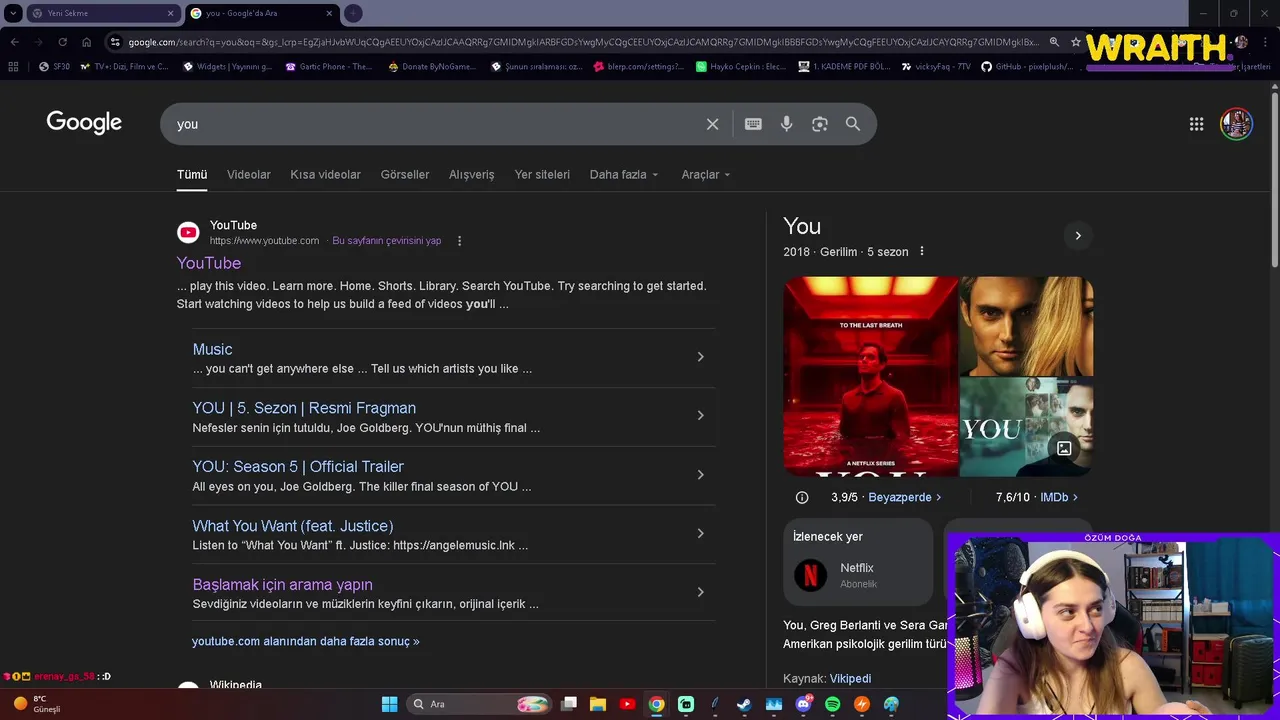This screenshot has height=720, width=1280.
Task: Click the About this rating info icon
Action: coord(802,497)
